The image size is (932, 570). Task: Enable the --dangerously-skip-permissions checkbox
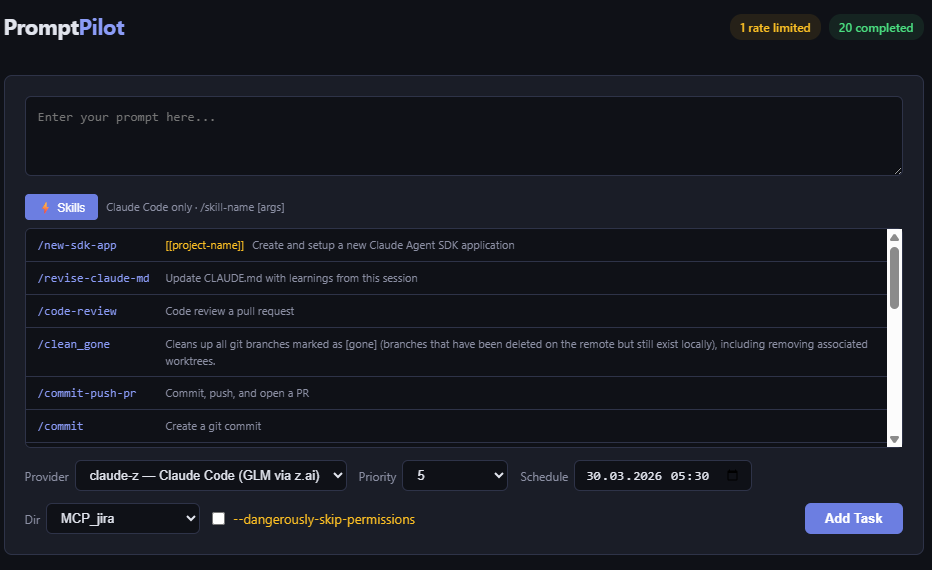pyautogui.click(x=218, y=519)
